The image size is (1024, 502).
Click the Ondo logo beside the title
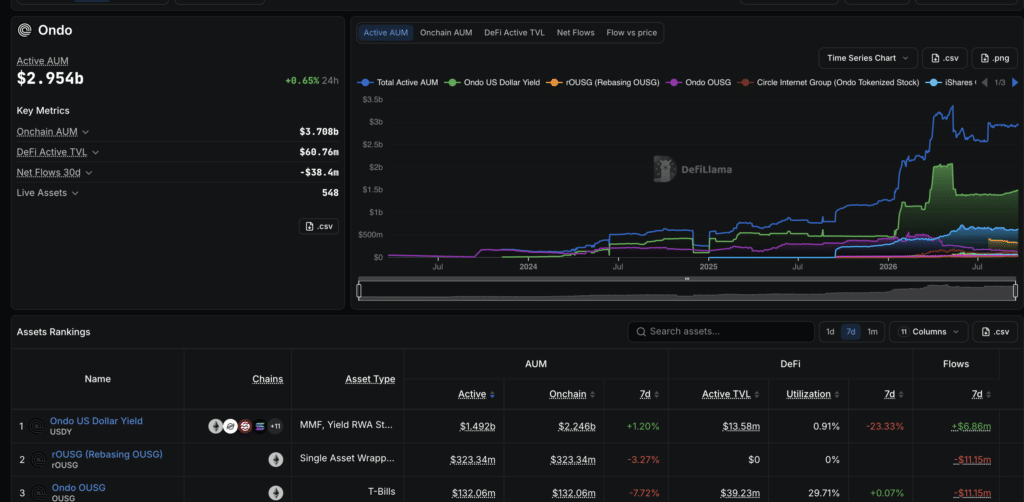click(x=25, y=30)
